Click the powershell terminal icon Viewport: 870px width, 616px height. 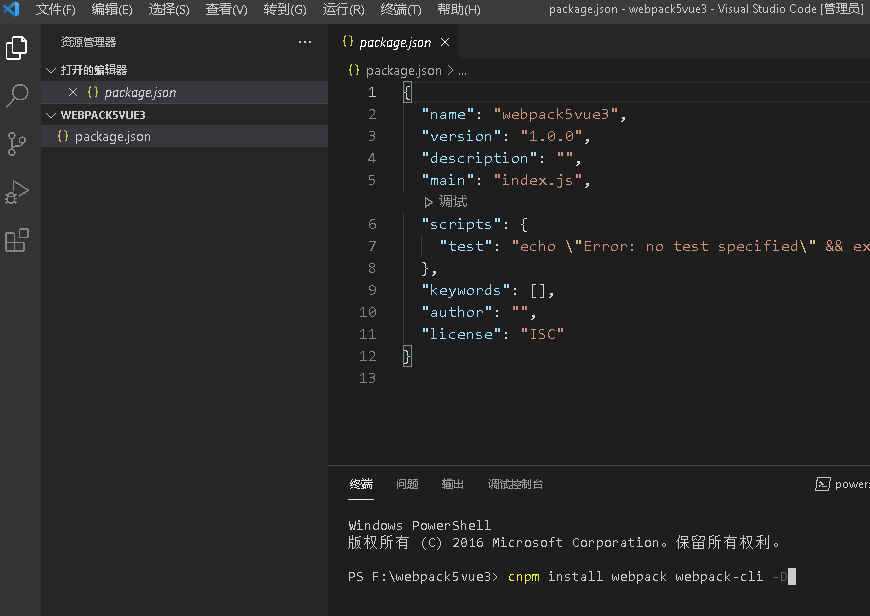pyautogui.click(x=822, y=484)
